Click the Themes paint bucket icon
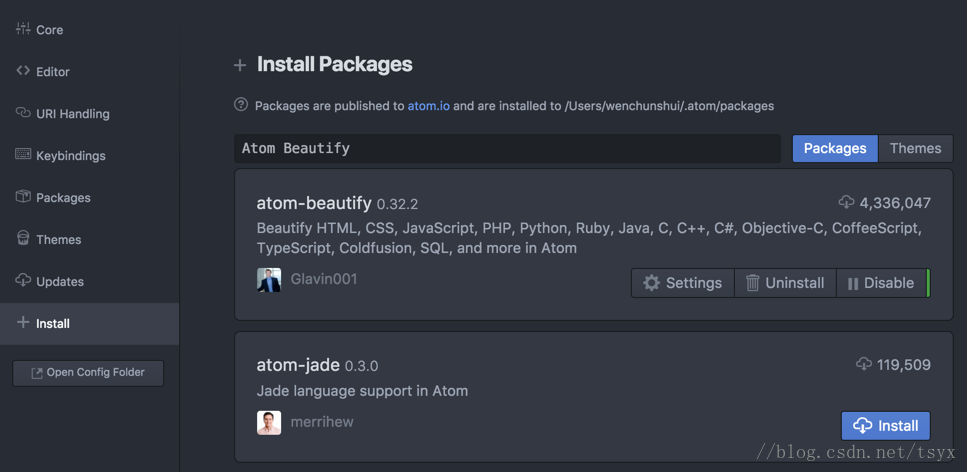This screenshot has width=967, height=472. point(23,238)
